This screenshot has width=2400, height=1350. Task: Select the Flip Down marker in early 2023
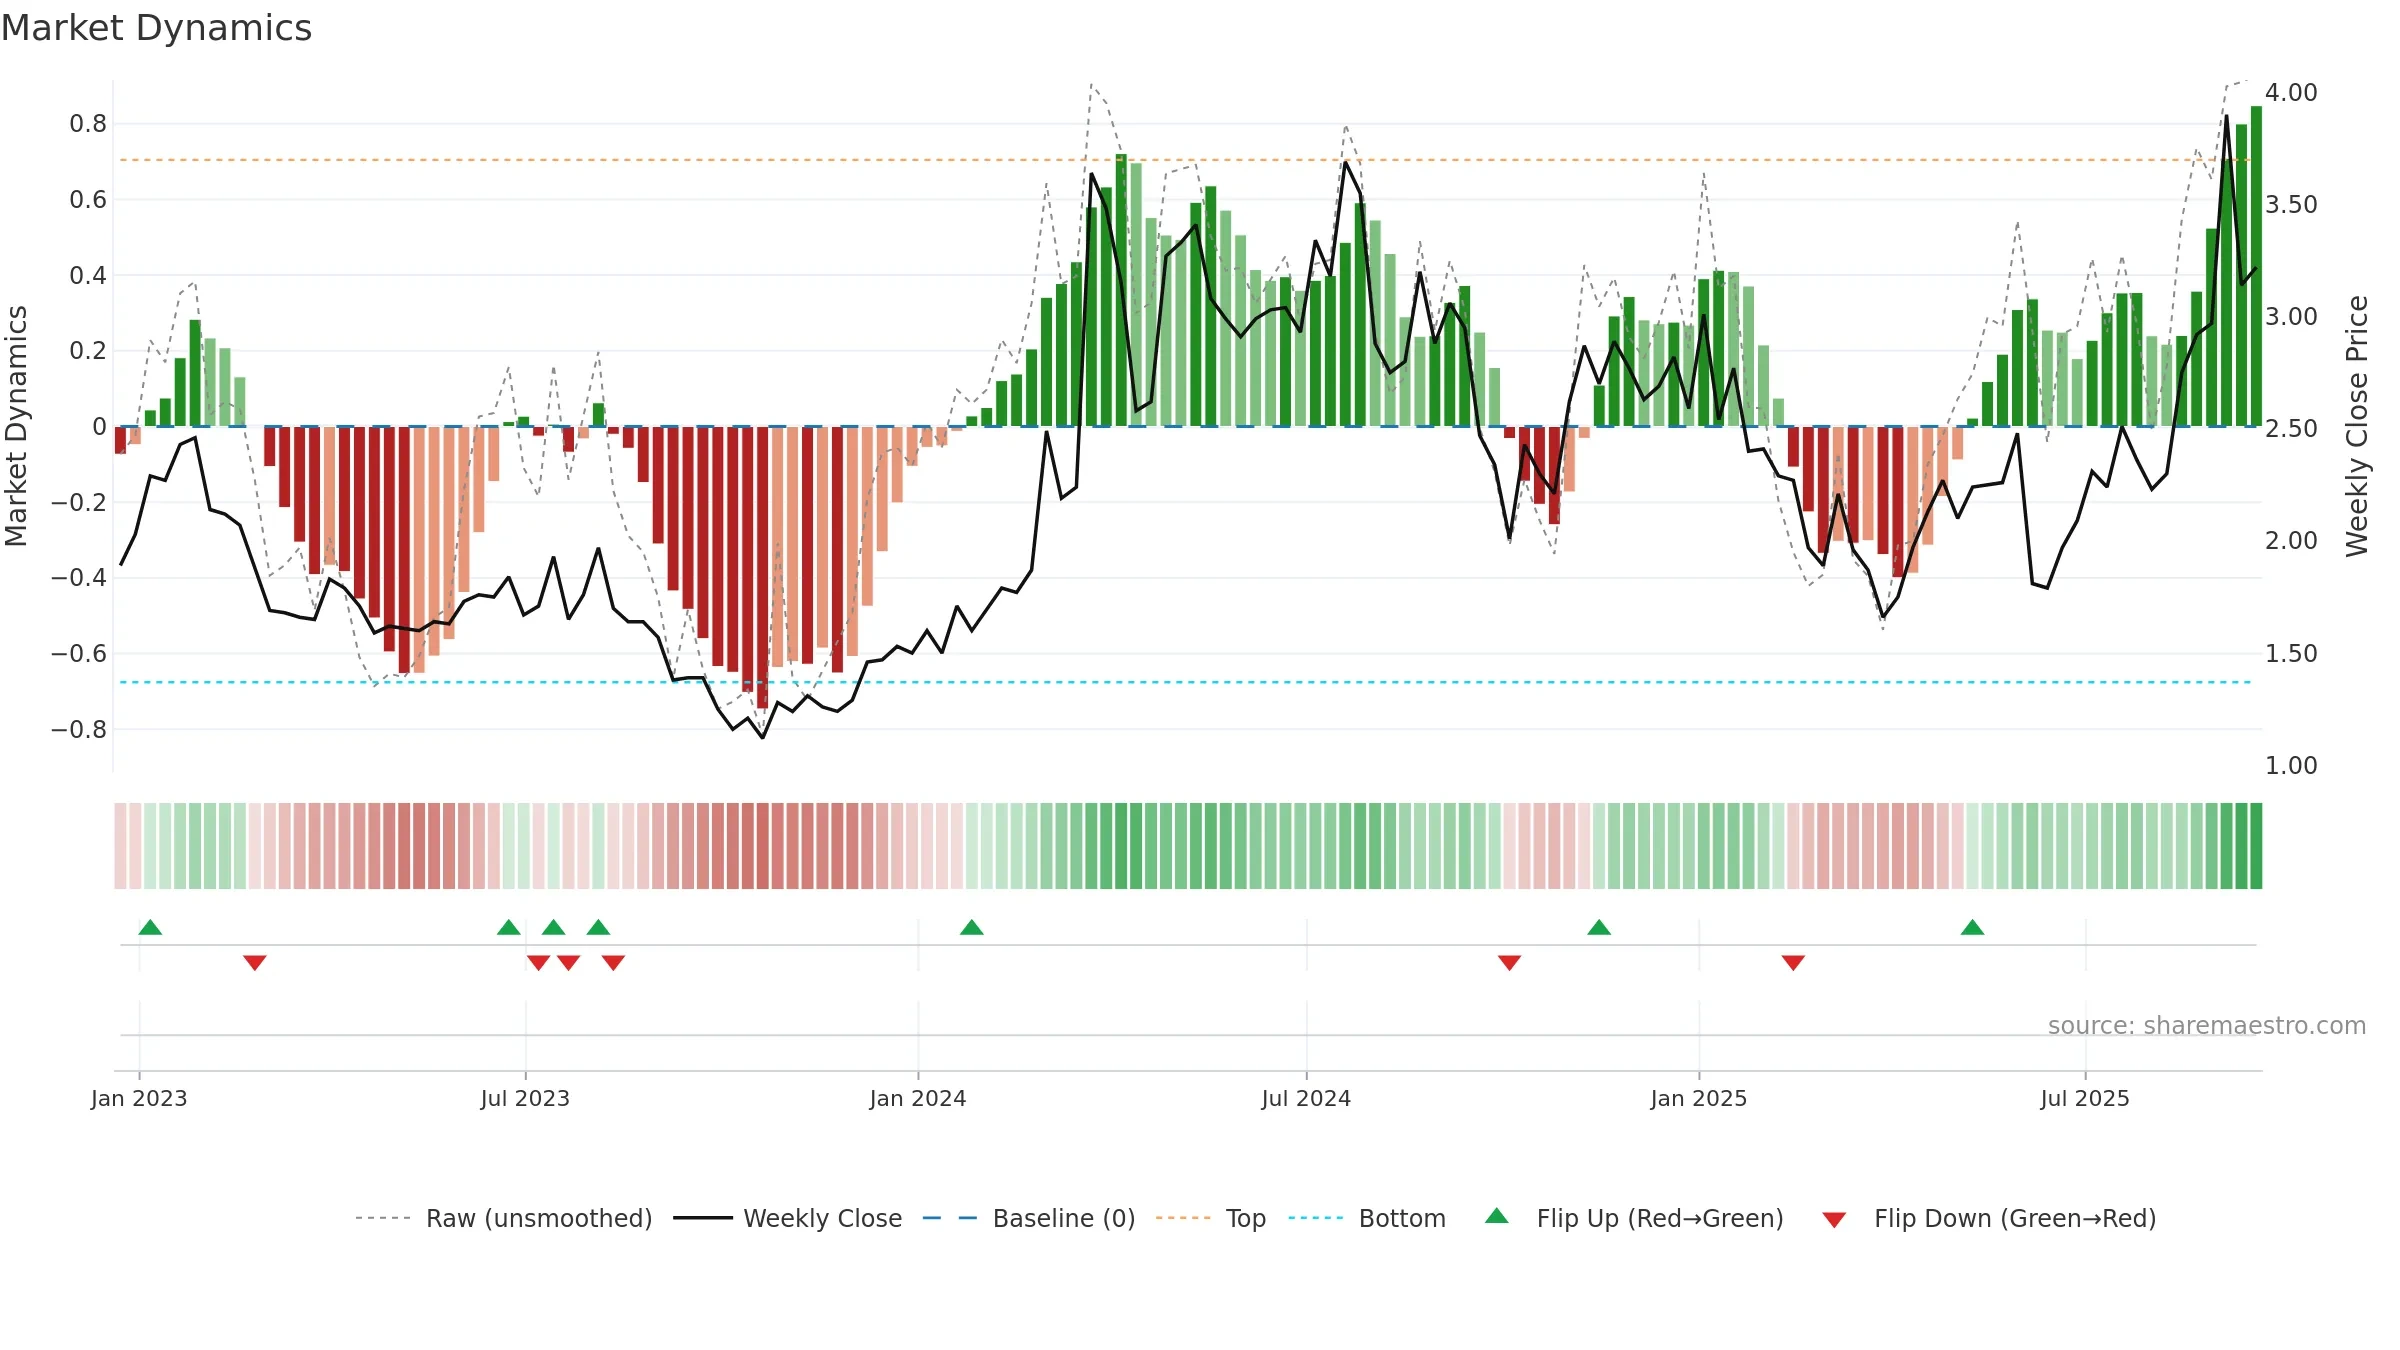click(255, 962)
